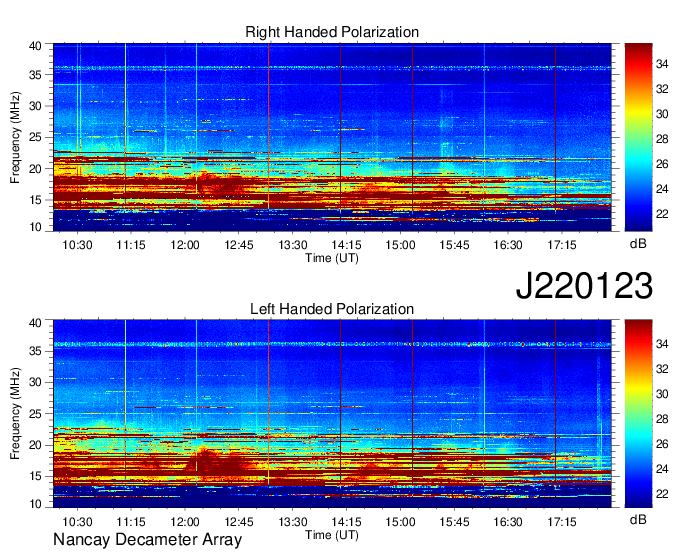Screen dimensions: 680x552
Task: Click the 22 dB label on Right Handed colorbar
Action: click(662, 214)
